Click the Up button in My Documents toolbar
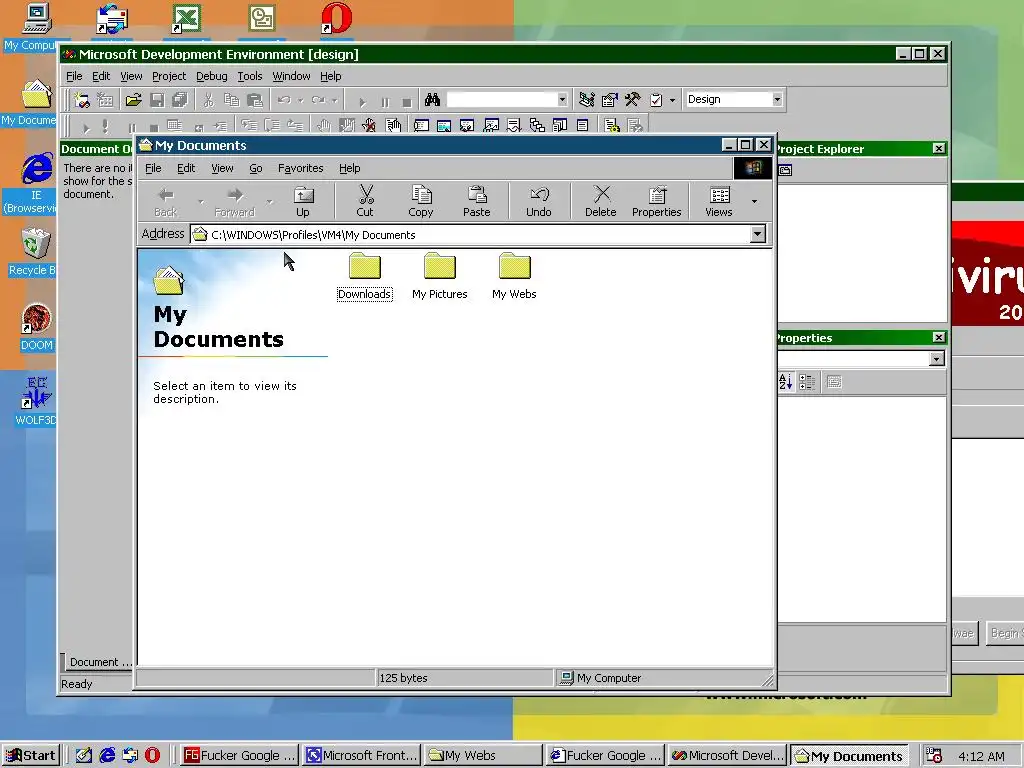Viewport: 1024px width, 768px height. click(x=303, y=201)
